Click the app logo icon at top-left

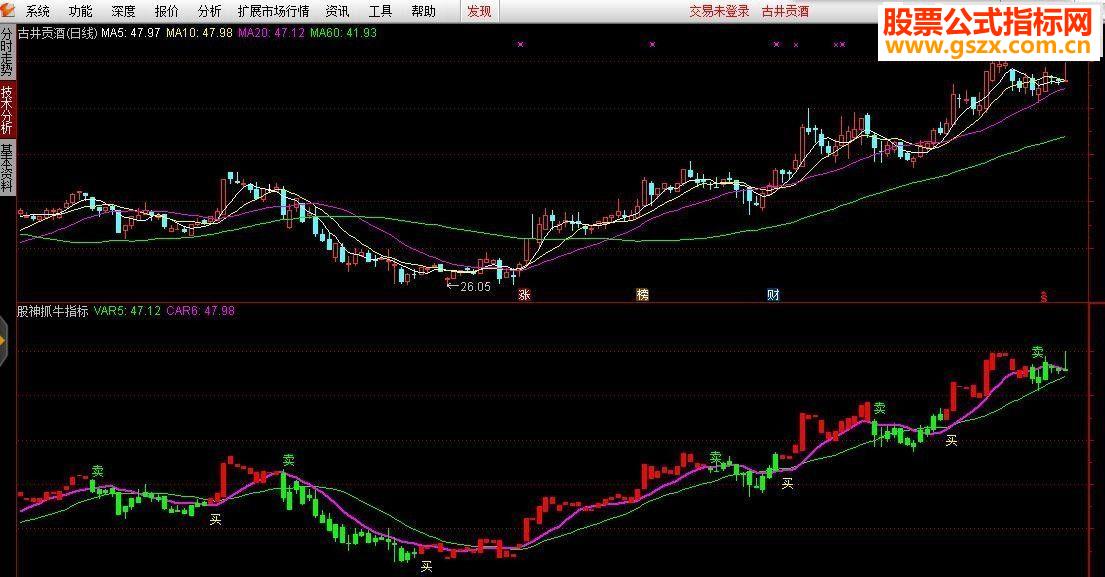8,10
